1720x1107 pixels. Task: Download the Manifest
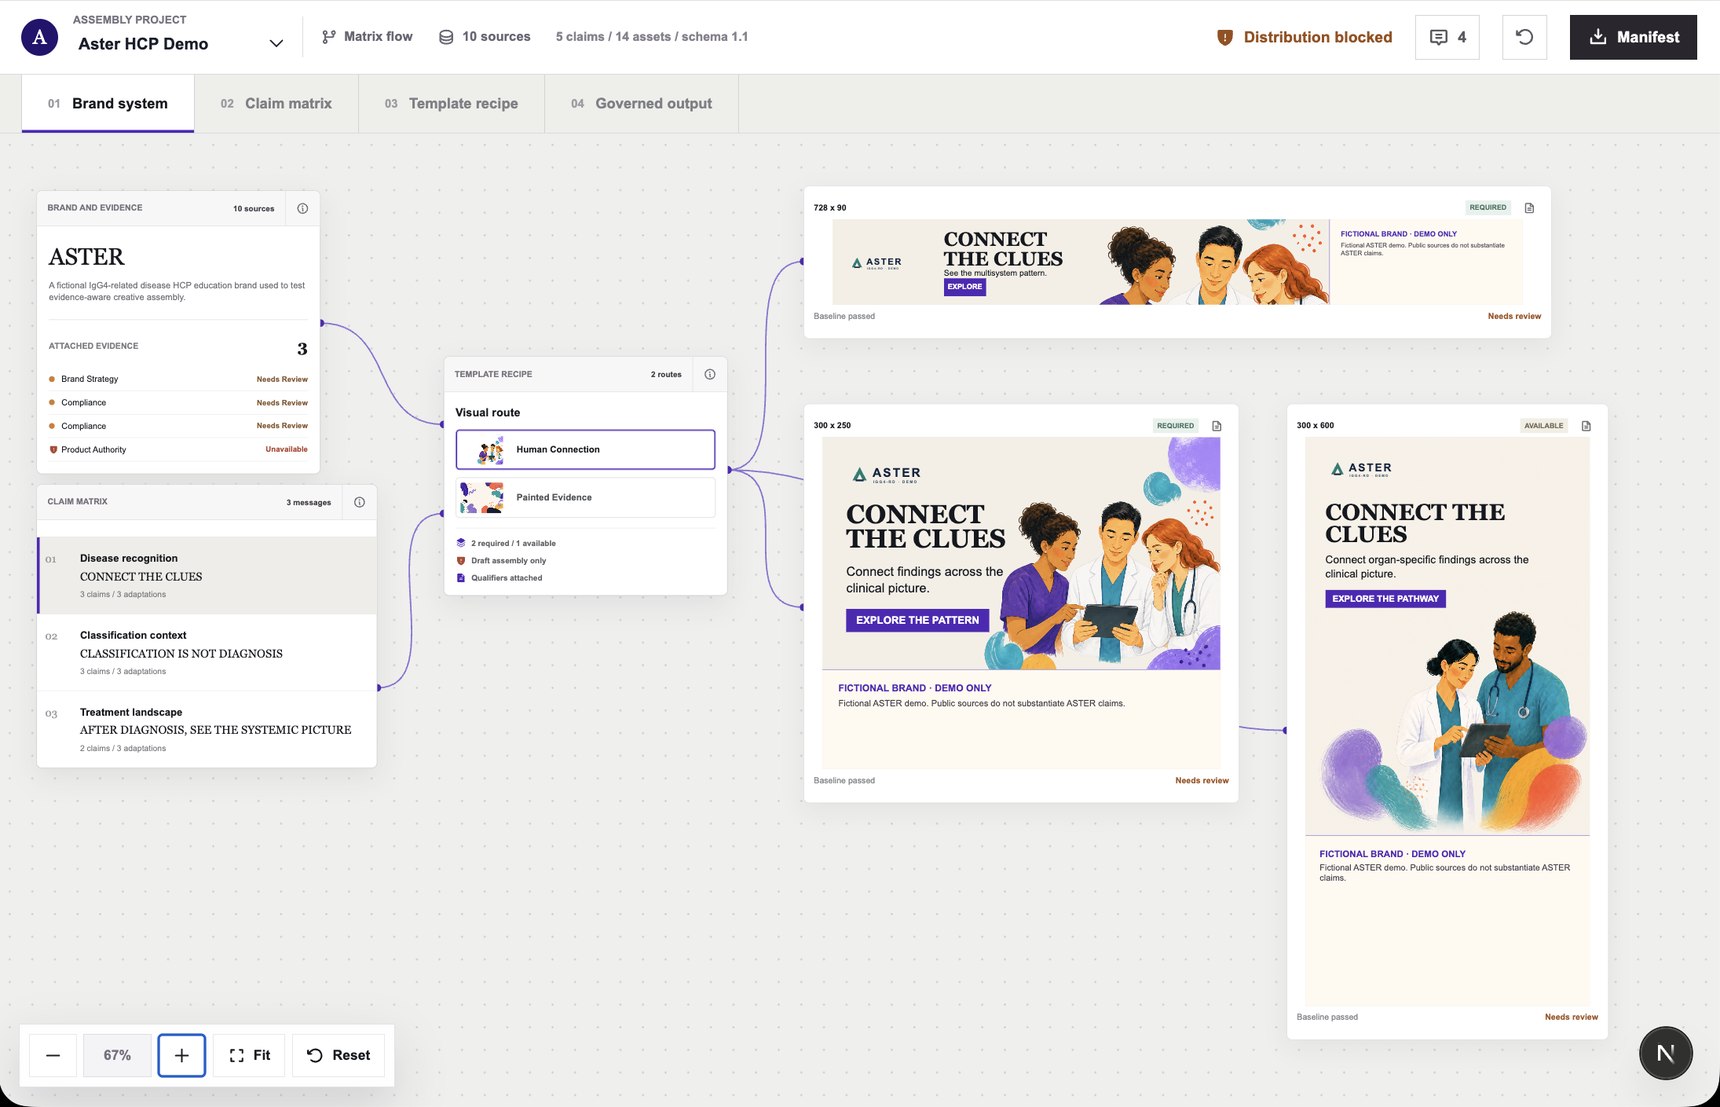[1633, 37]
